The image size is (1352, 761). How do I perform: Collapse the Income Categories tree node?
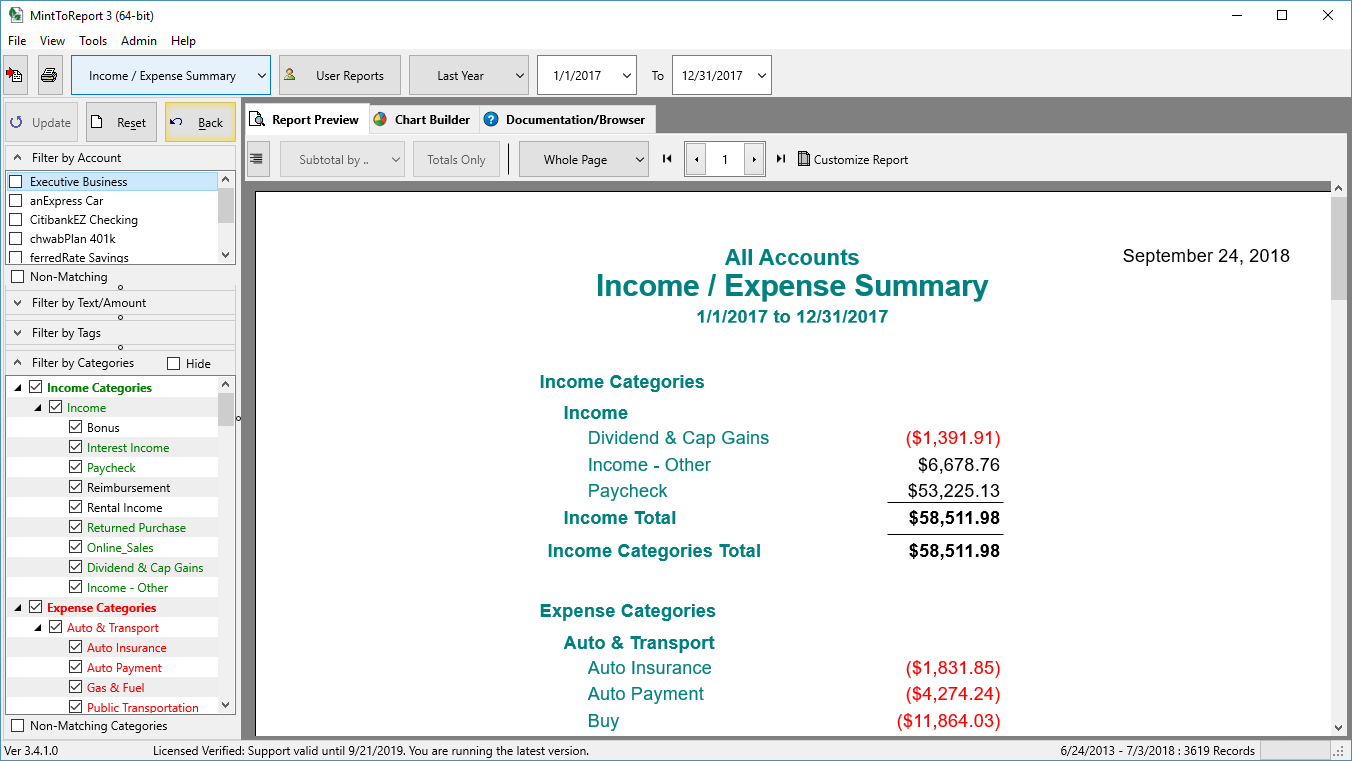coord(18,387)
